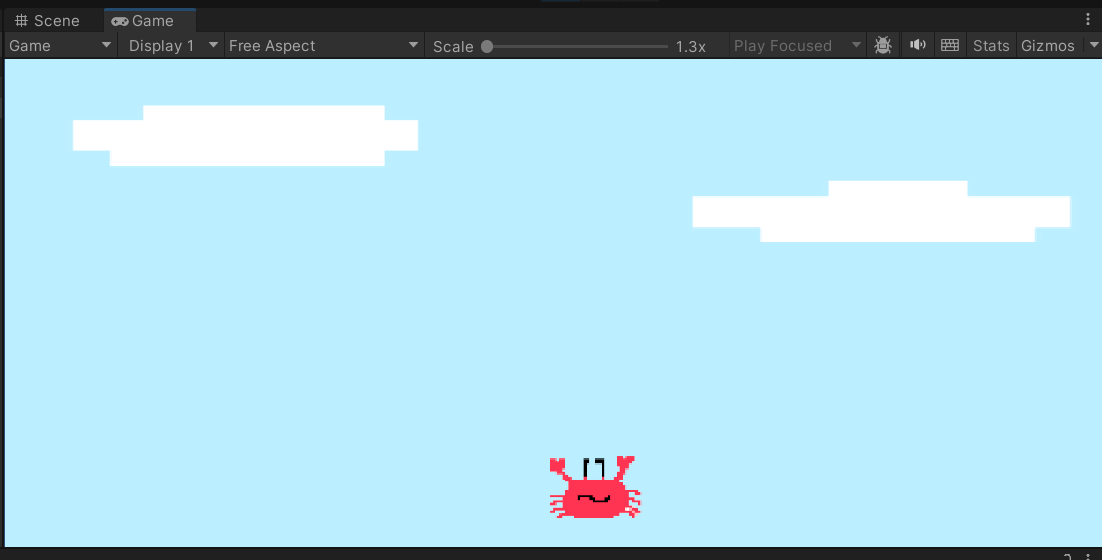
Task: Open the Display 1 dropdown
Action: [x=171, y=46]
